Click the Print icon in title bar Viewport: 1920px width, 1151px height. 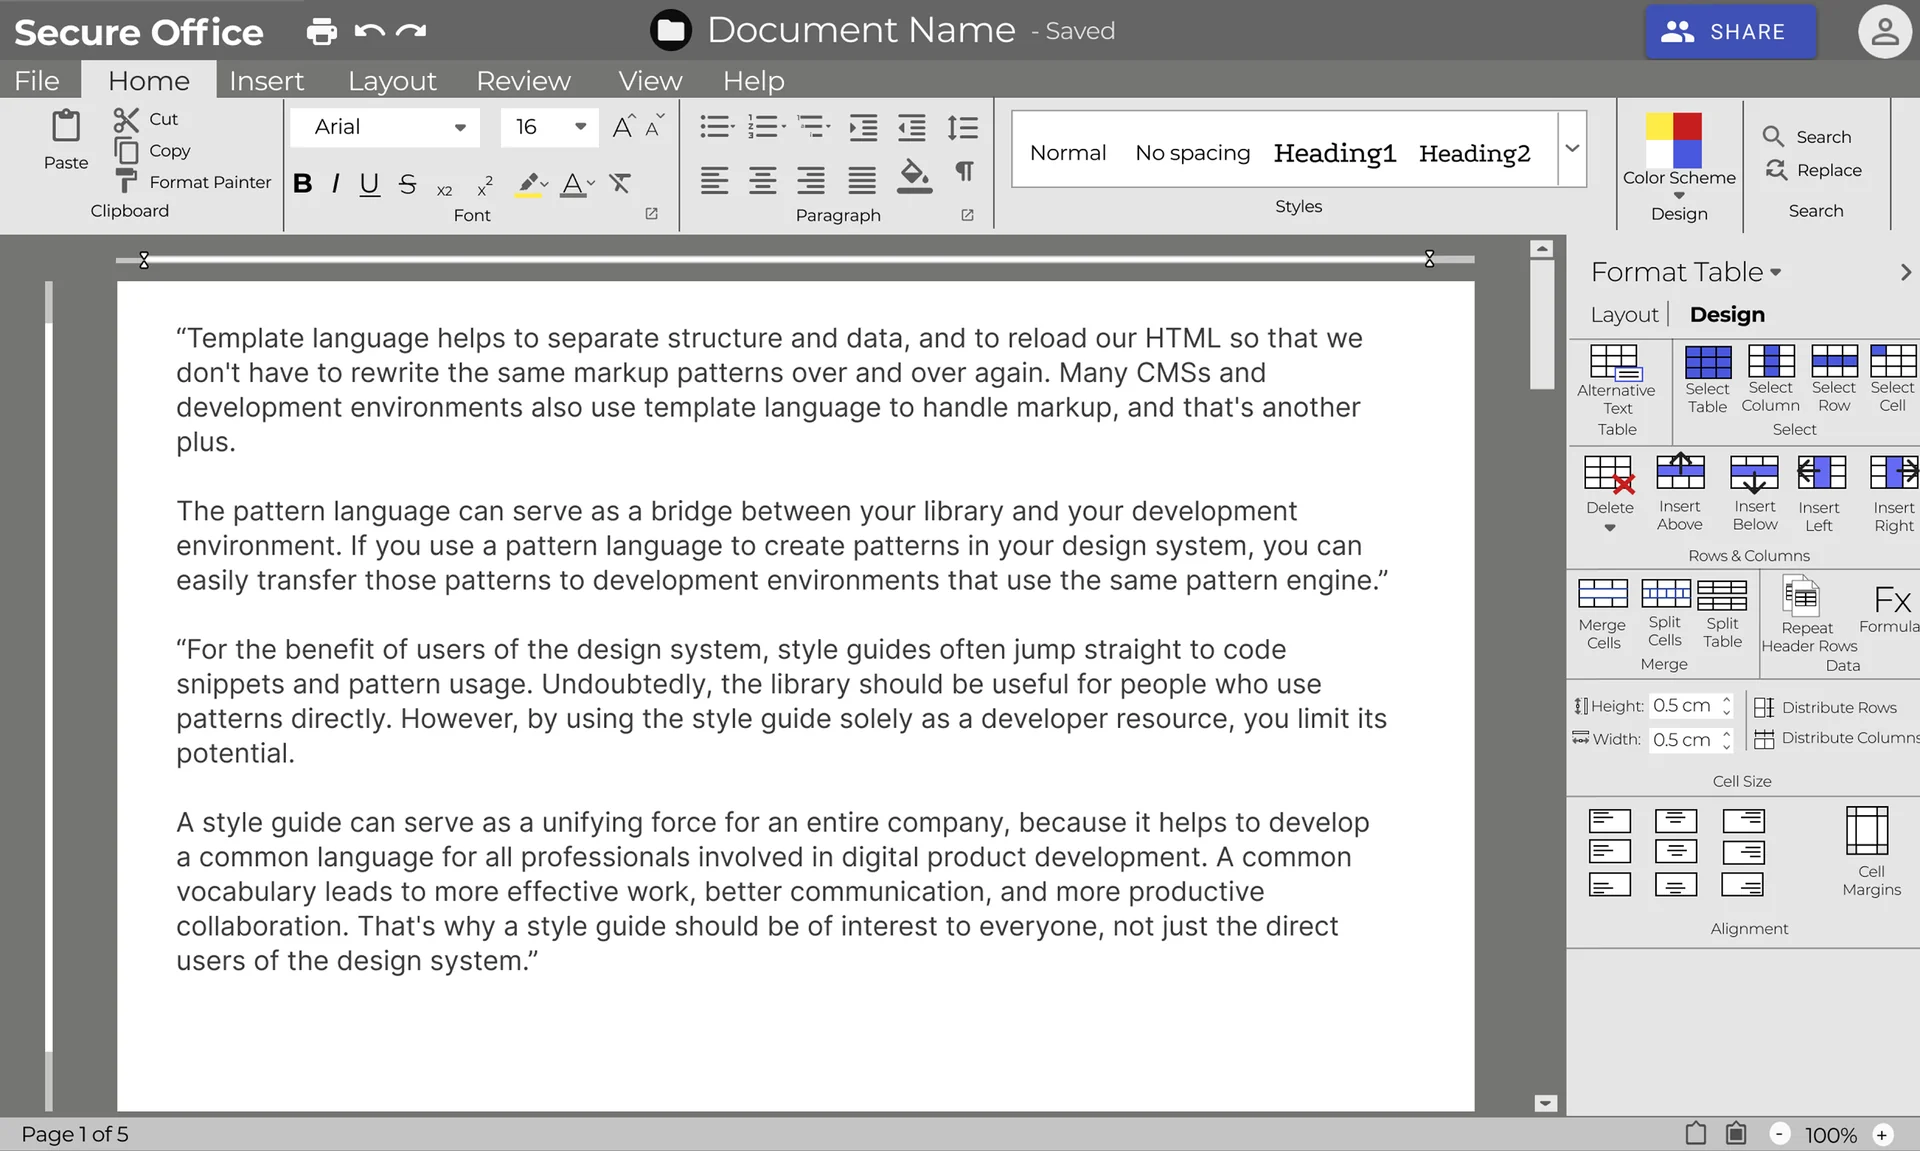pyautogui.click(x=321, y=31)
